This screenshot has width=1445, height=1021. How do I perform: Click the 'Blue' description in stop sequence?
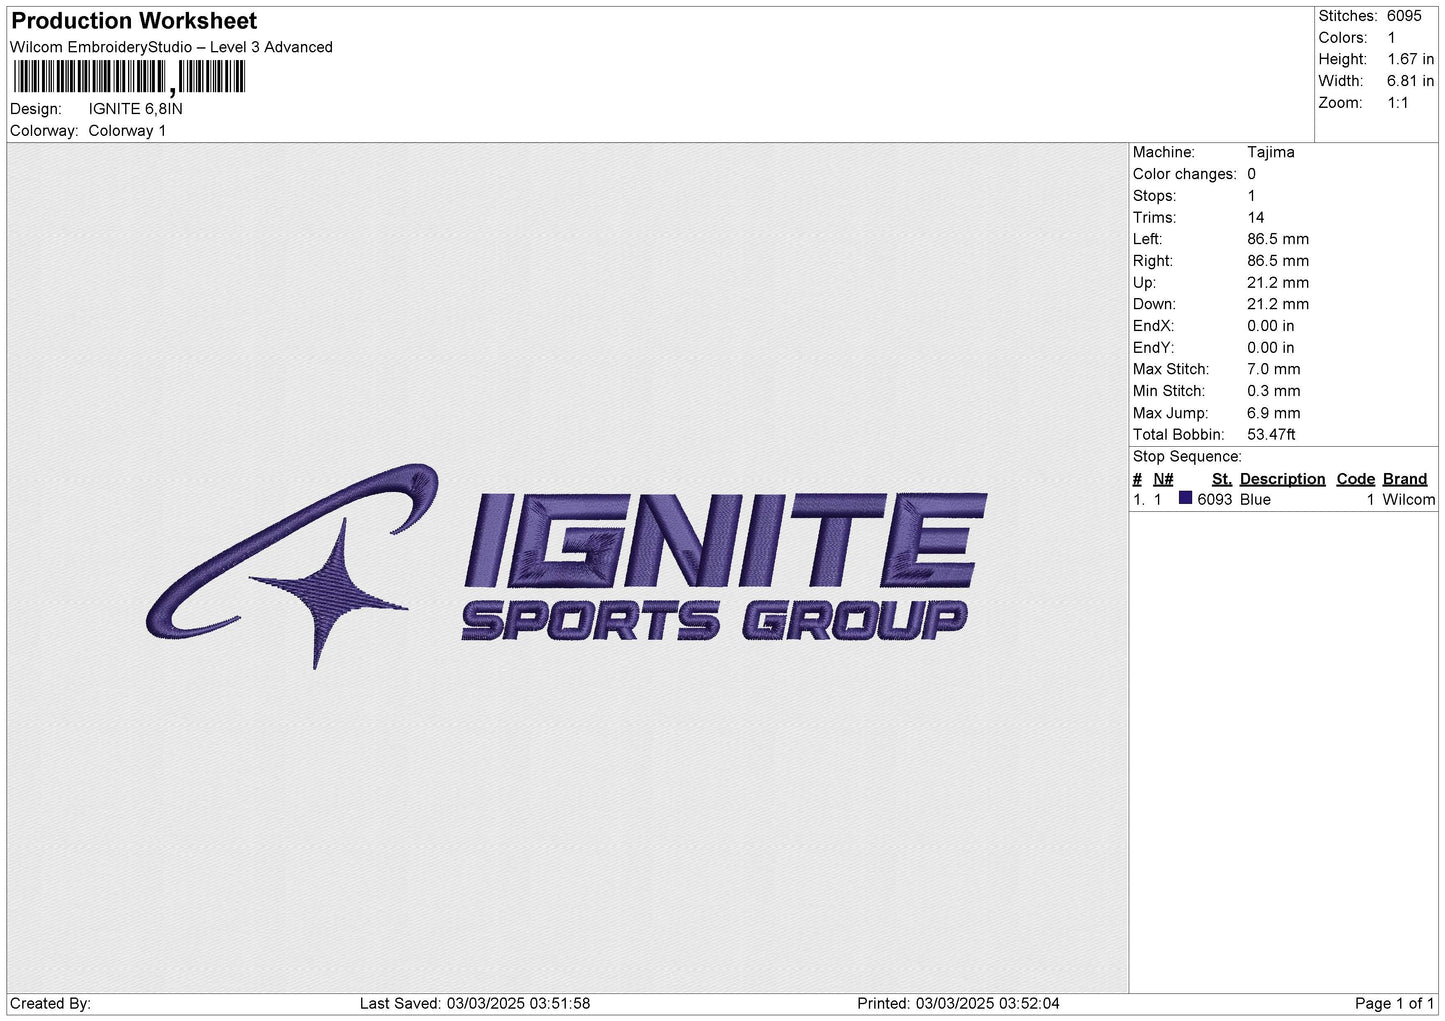[1255, 500]
